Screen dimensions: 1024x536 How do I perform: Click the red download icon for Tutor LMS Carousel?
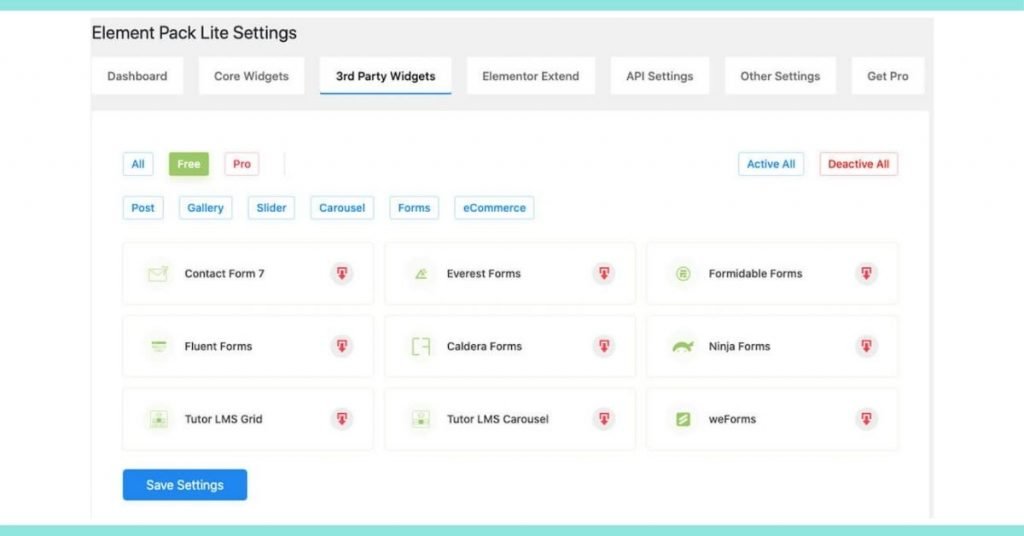pos(604,418)
